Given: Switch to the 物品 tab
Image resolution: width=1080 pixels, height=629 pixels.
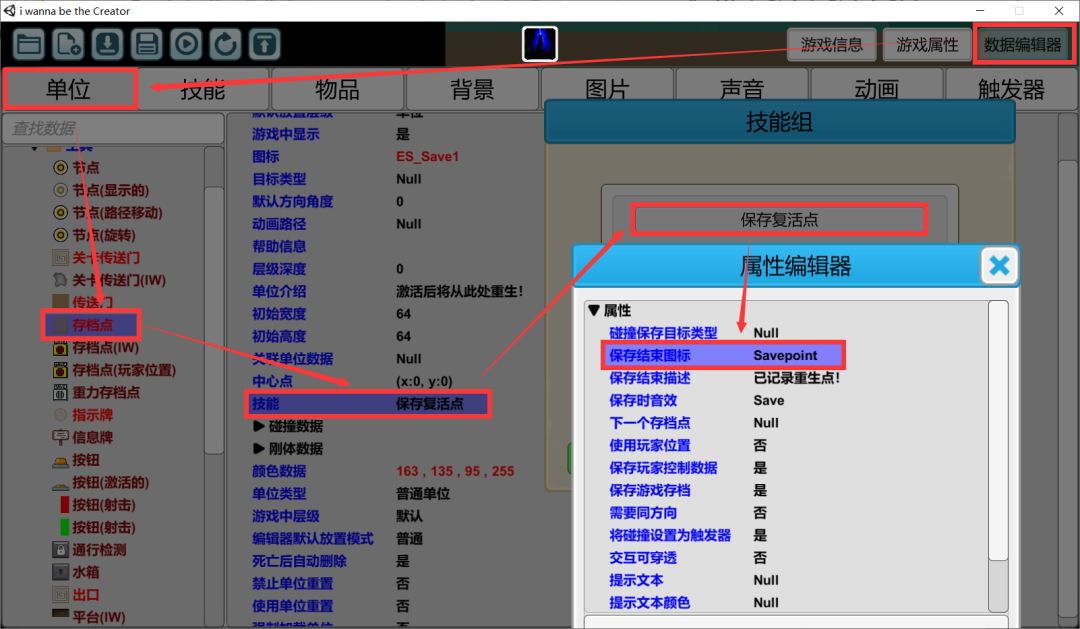Looking at the screenshot, I should click(337, 89).
